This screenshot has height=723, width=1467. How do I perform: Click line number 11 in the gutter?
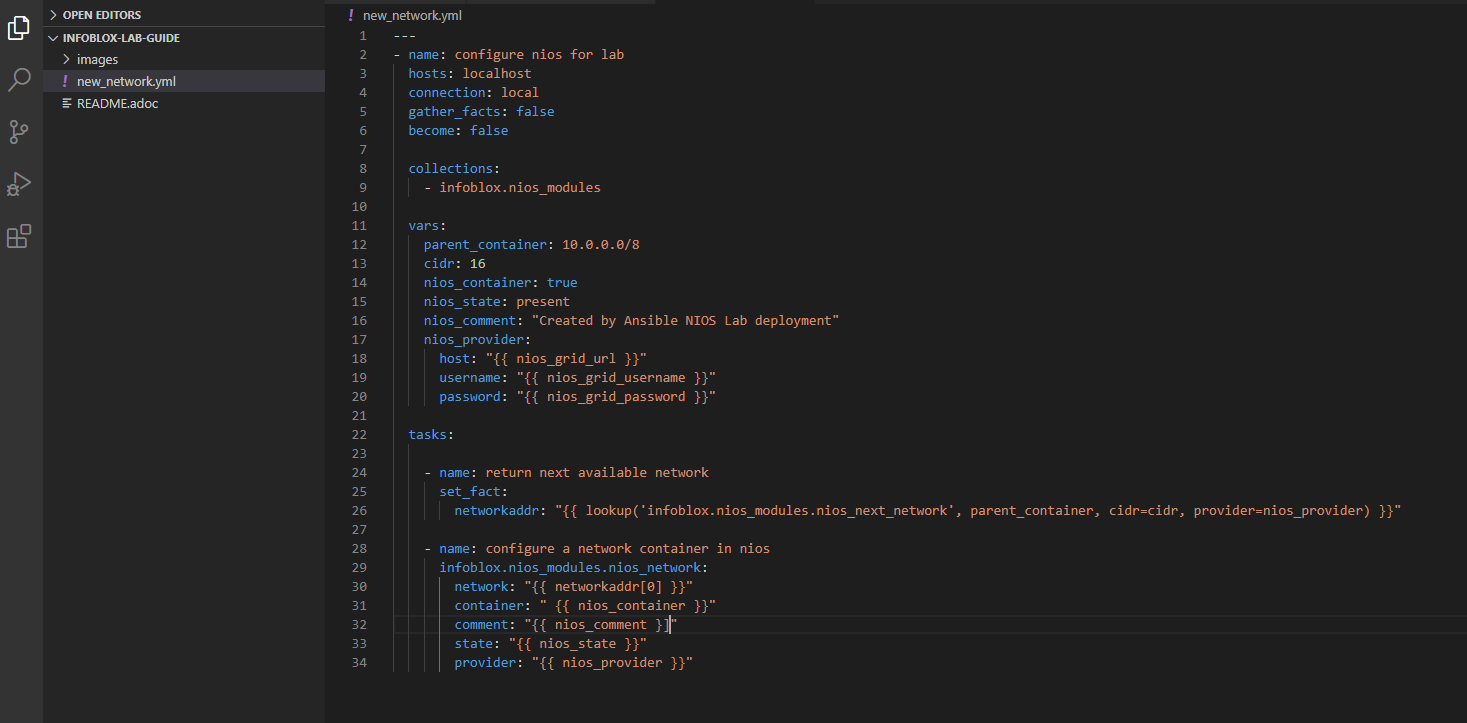pyautogui.click(x=360, y=225)
